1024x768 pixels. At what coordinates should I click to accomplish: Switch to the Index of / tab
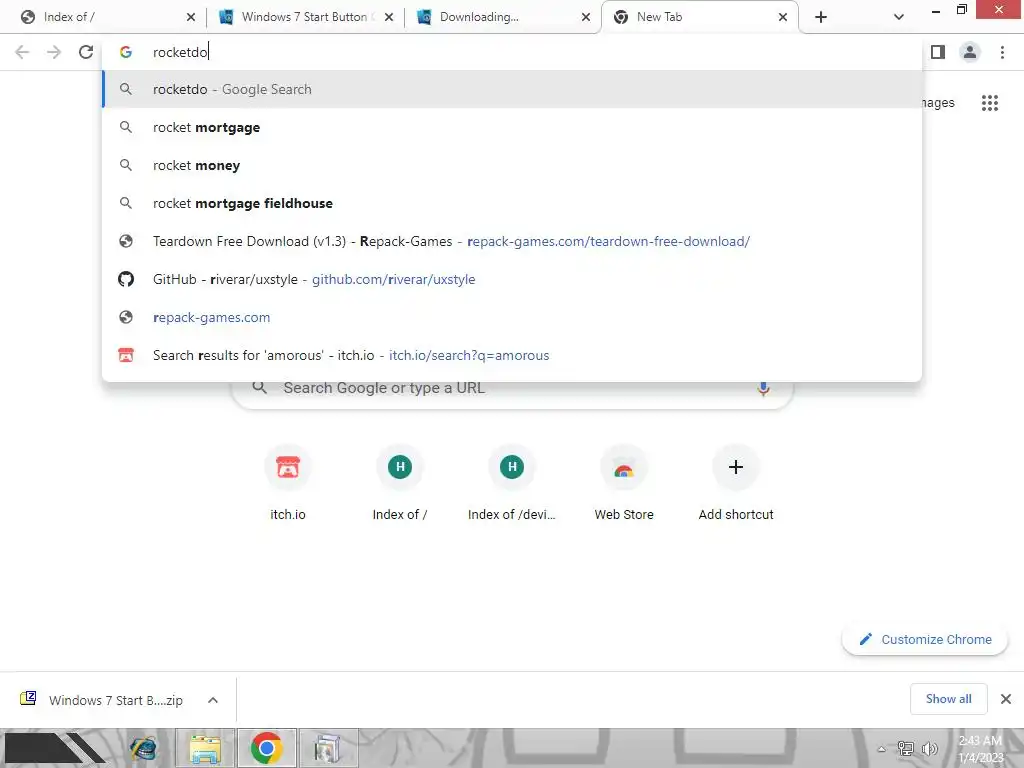point(103,18)
